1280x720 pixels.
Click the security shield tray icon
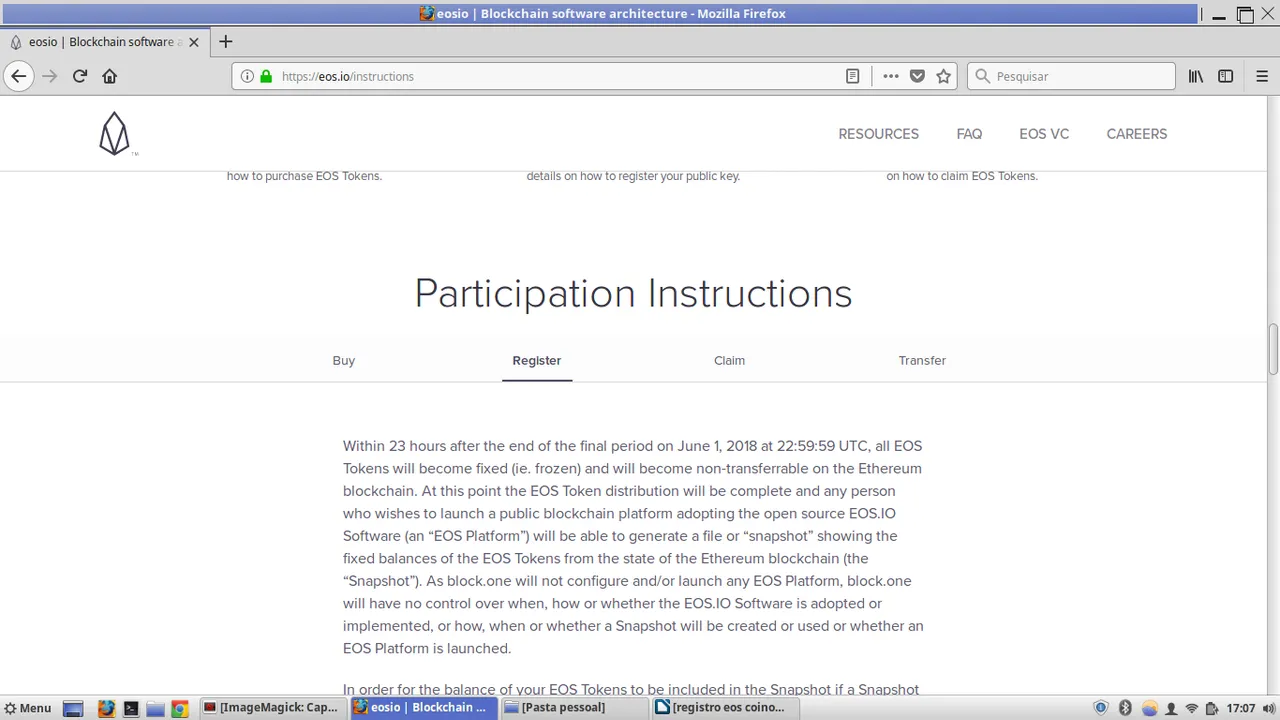point(1101,708)
